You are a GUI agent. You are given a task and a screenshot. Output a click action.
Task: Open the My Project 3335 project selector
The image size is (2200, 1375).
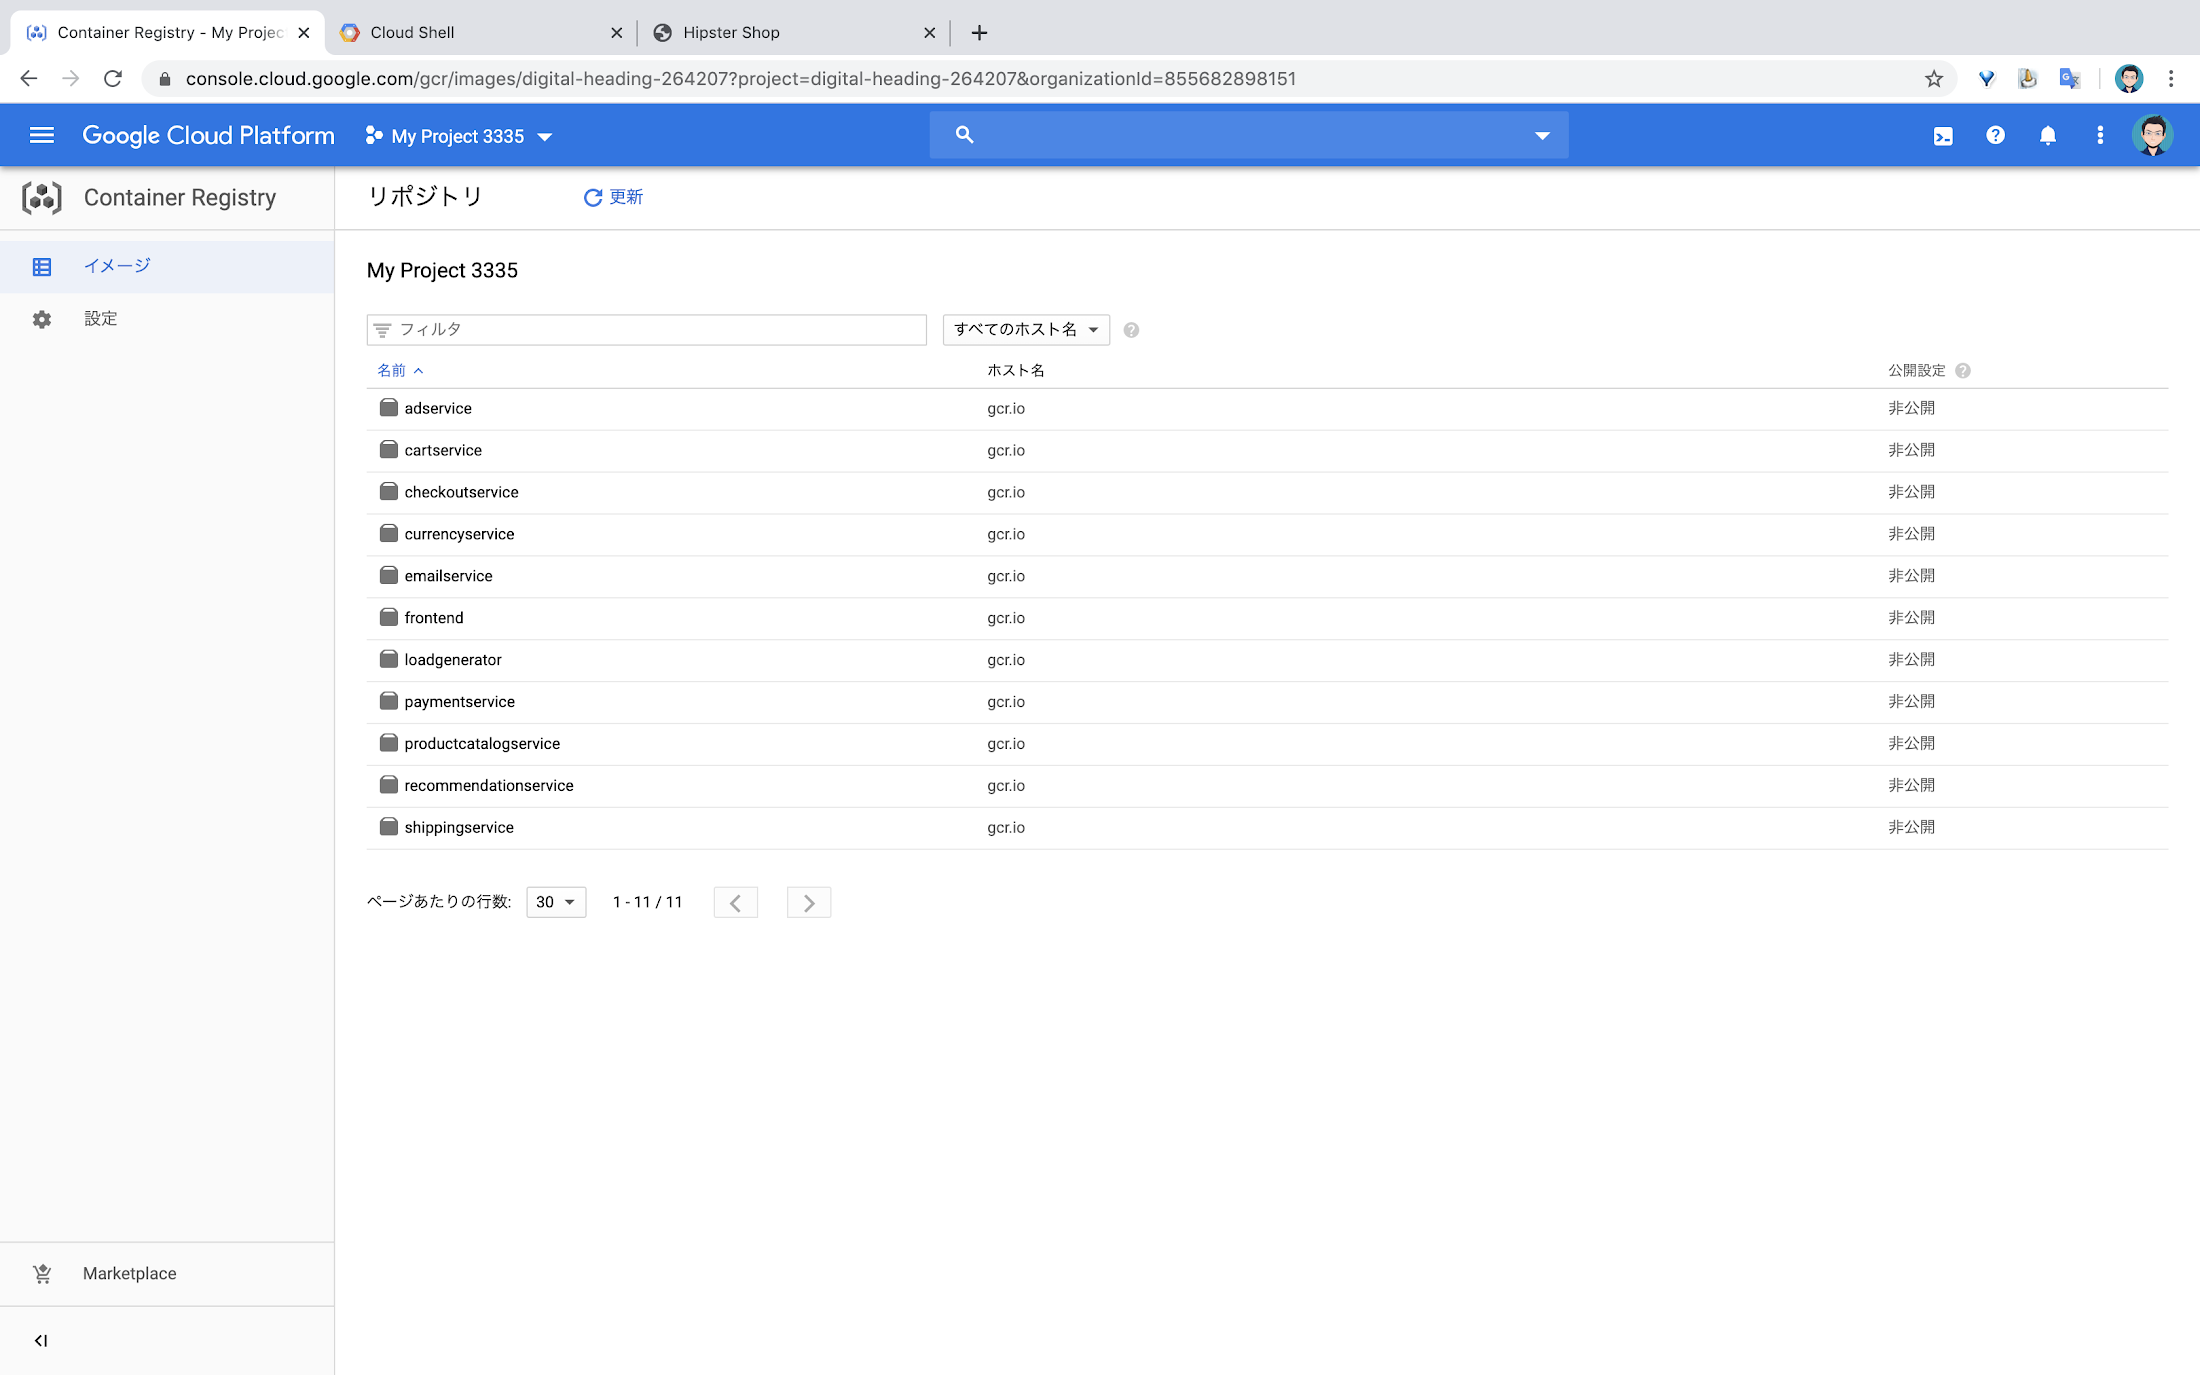click(459, 135)
